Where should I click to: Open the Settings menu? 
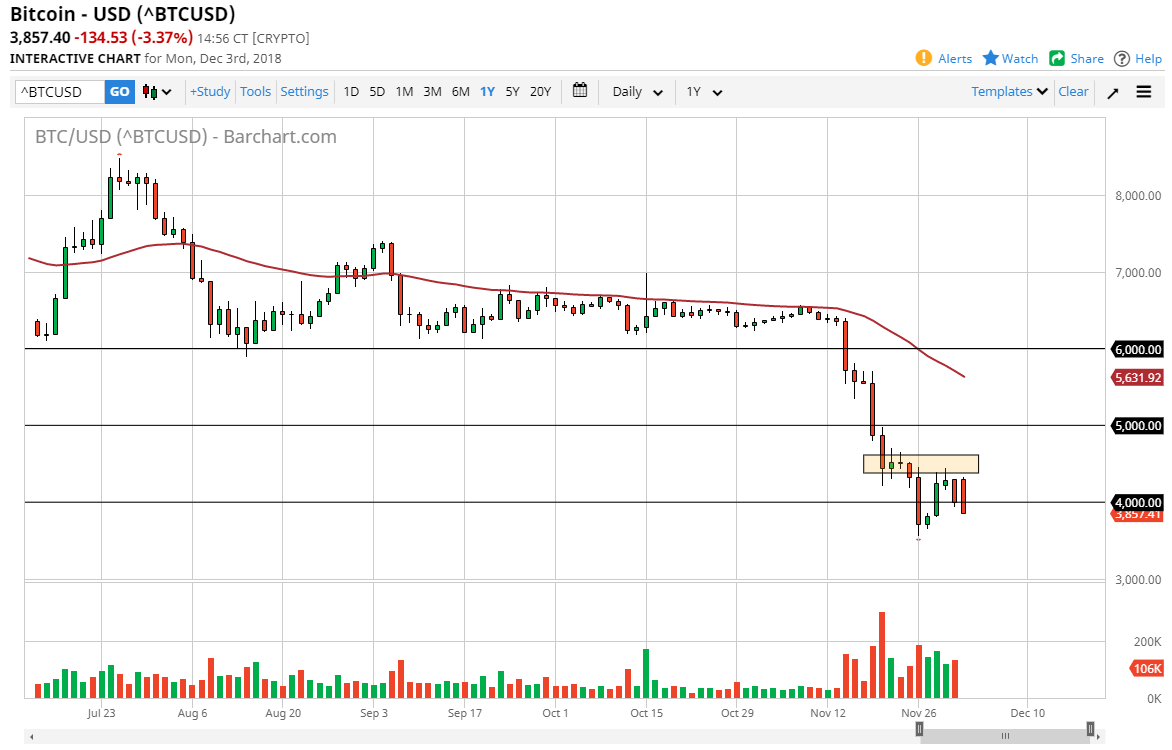point(304,91)
